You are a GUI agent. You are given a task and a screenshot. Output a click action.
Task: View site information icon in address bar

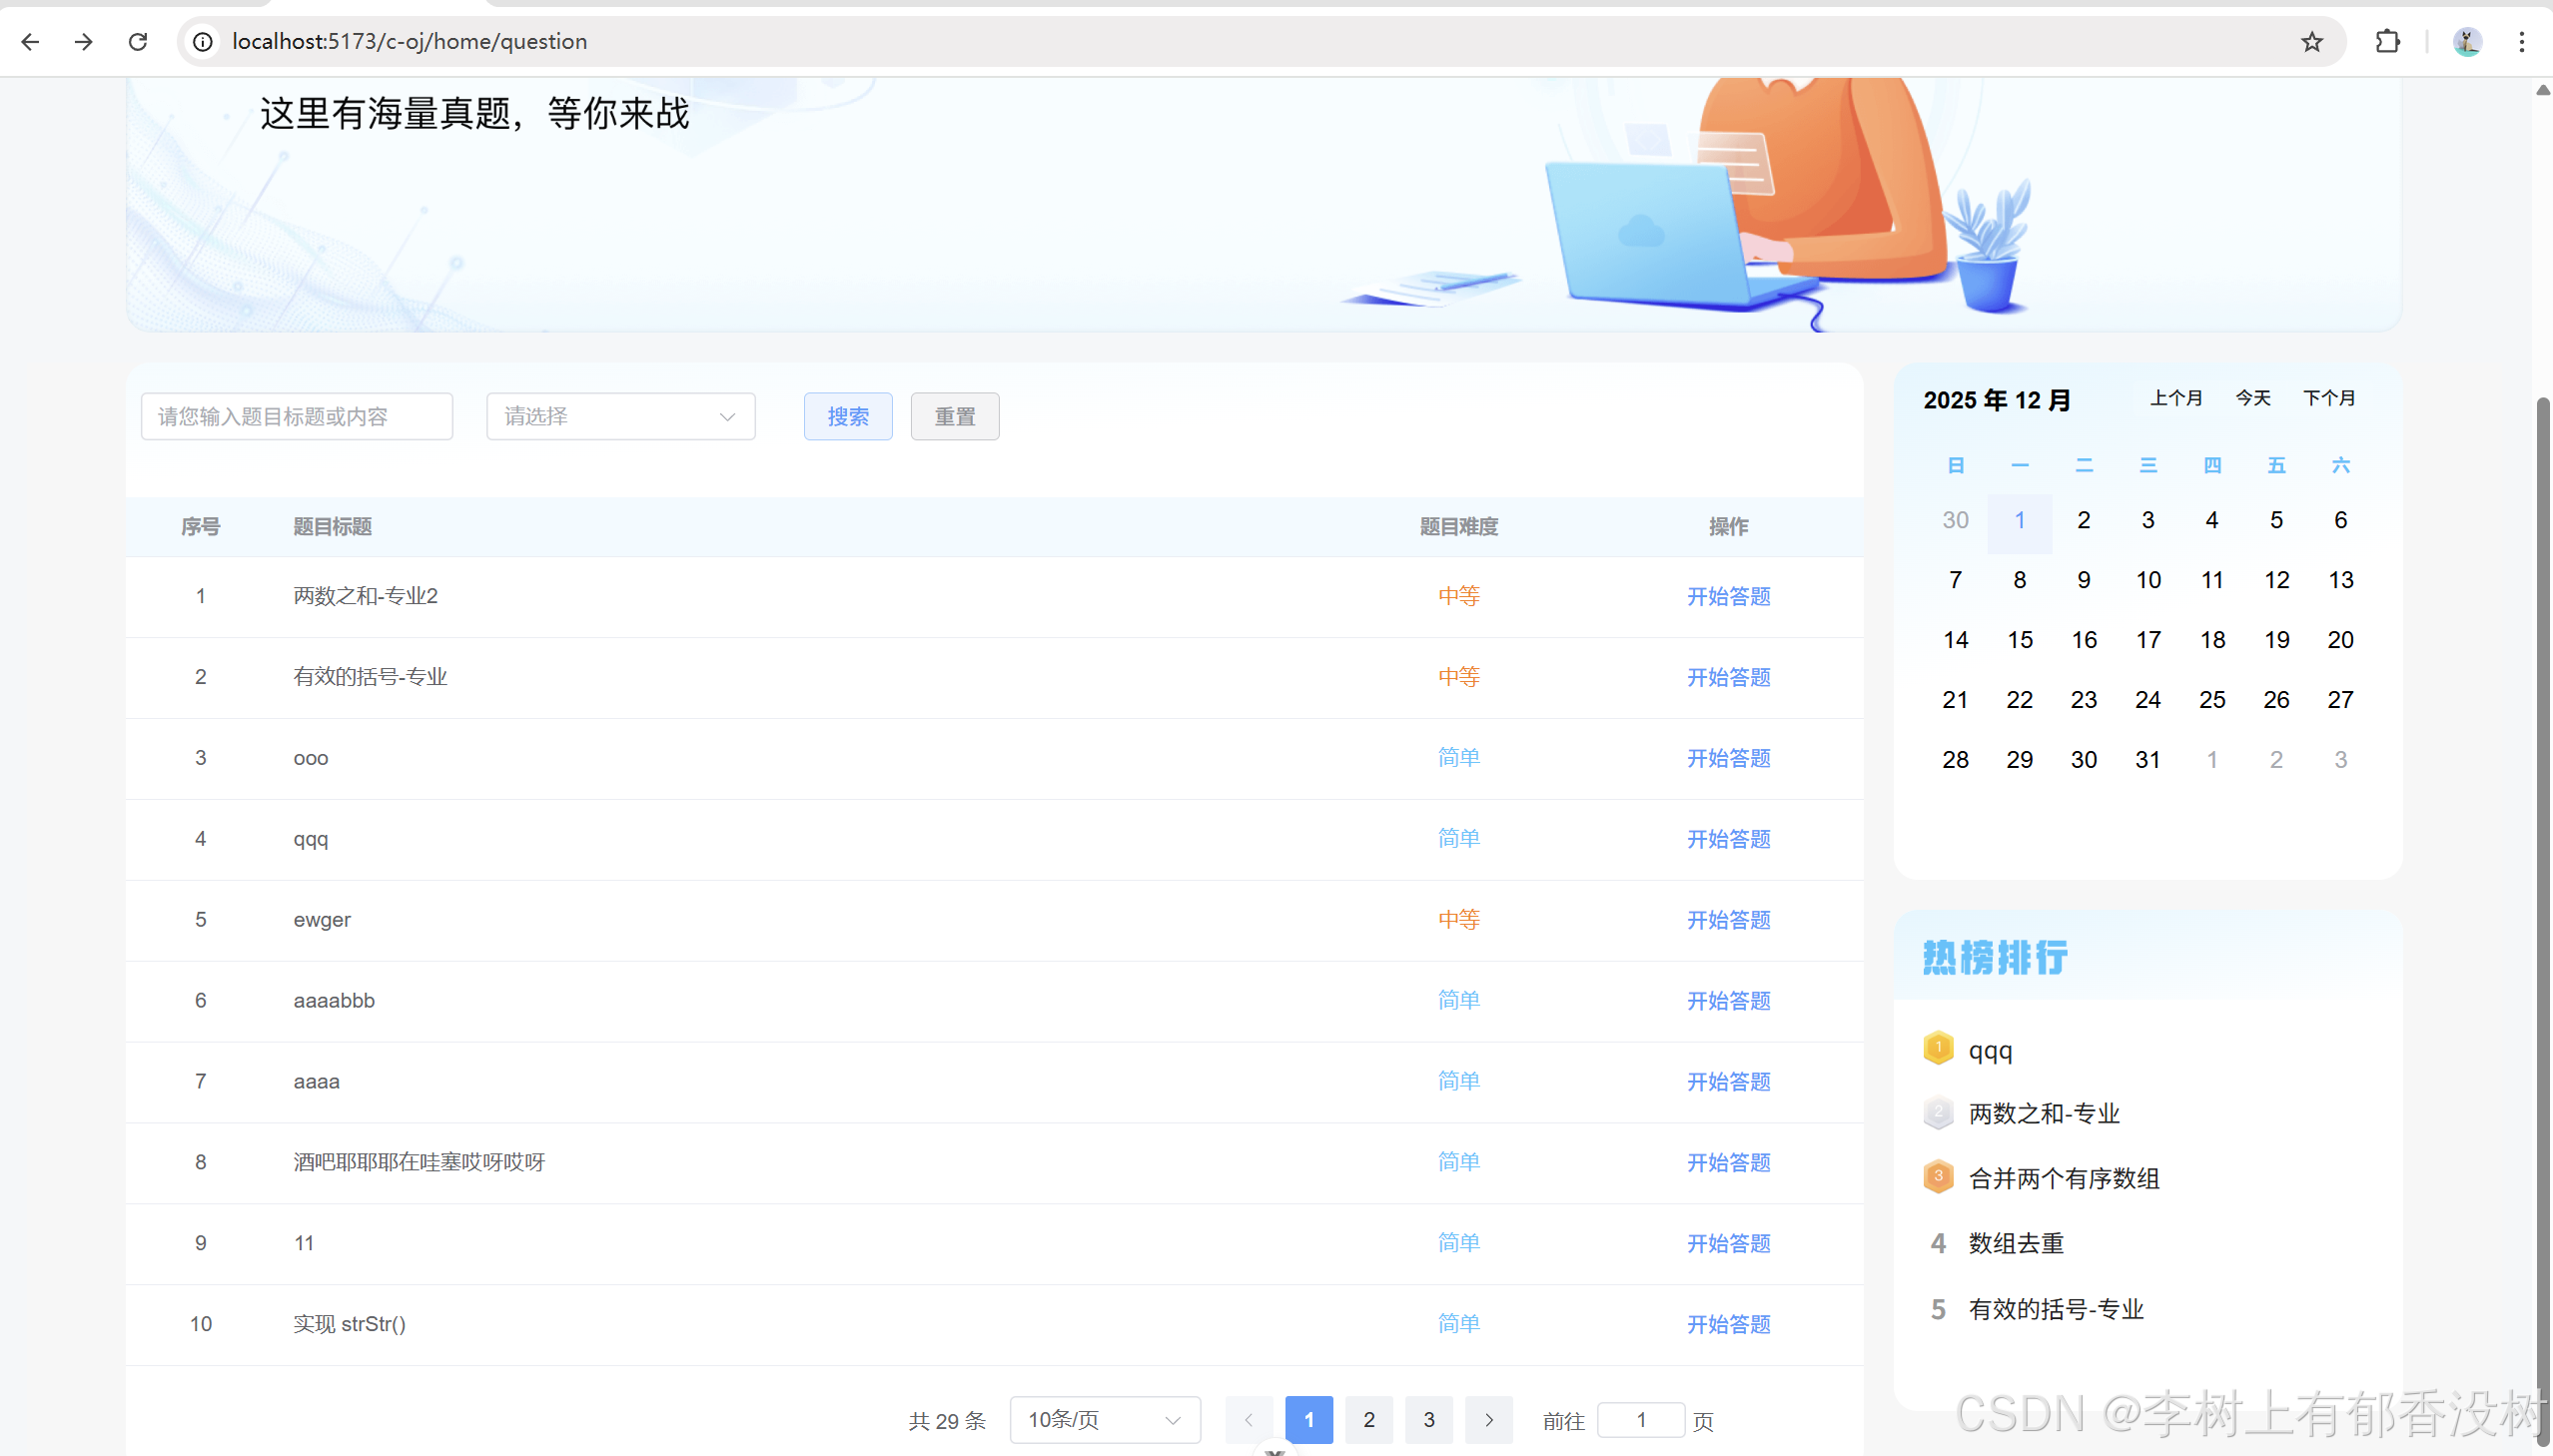[x=203, y=41]
